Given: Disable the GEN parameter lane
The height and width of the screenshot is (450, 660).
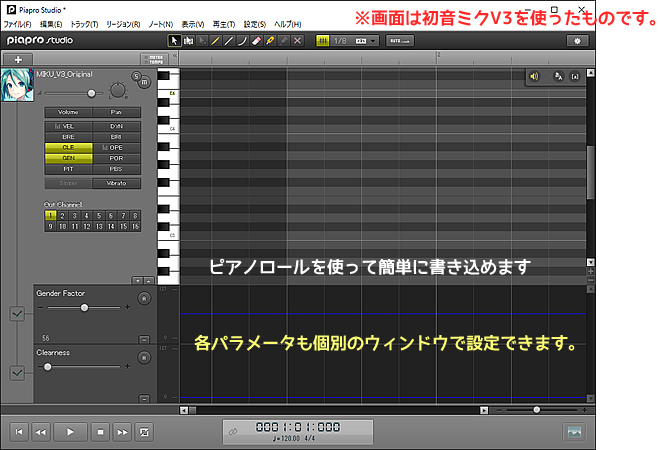Looking at the screenshot, I should pyautogui.click(x=68, y=158).
